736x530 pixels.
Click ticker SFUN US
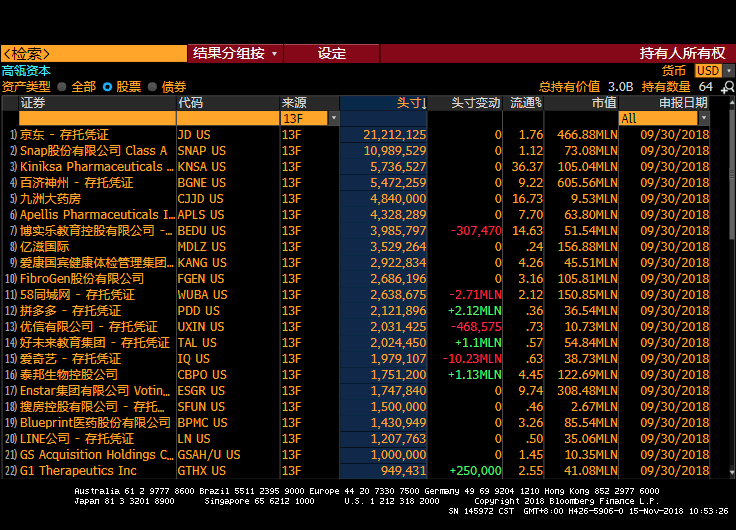[x=201, y=407]
